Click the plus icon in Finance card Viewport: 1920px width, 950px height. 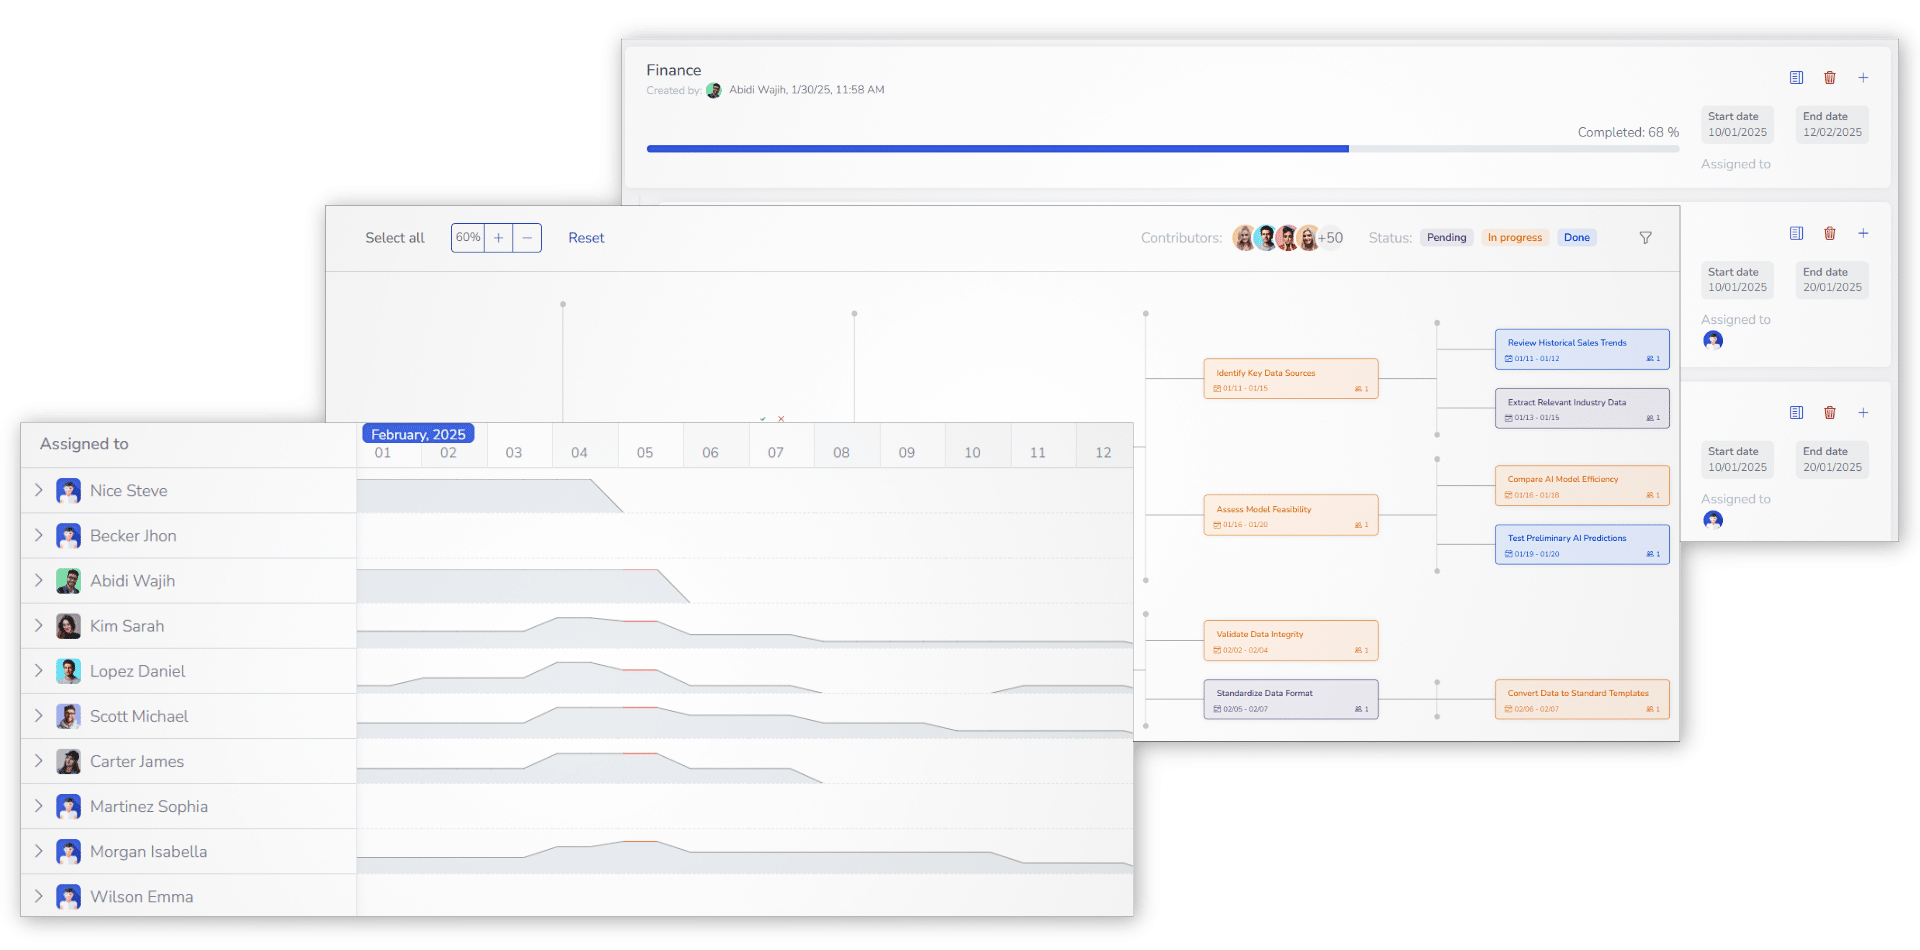(1863, 78)
